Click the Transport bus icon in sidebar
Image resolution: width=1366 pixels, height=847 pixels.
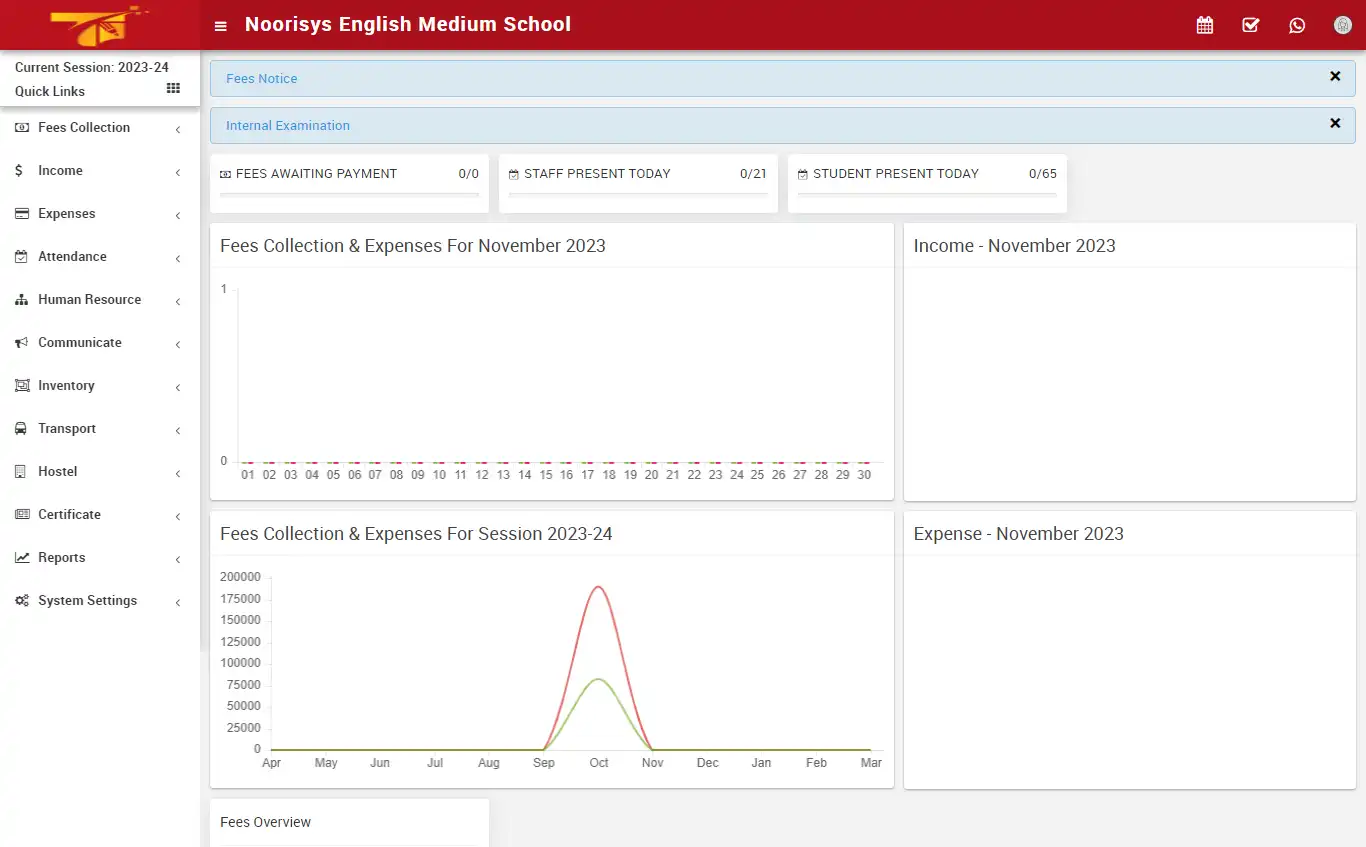point(21,428)
